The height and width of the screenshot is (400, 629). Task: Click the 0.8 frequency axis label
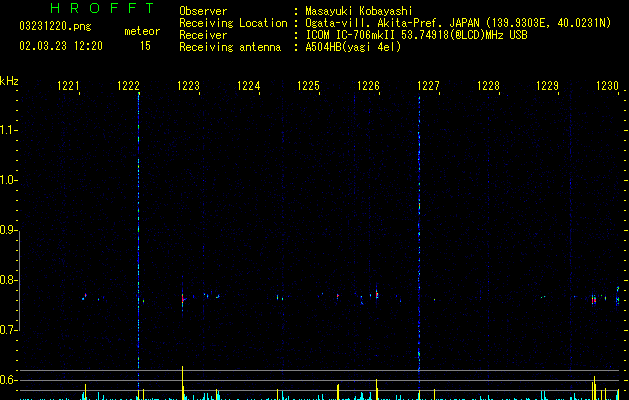pyautogui.click(x=8, y=280)
